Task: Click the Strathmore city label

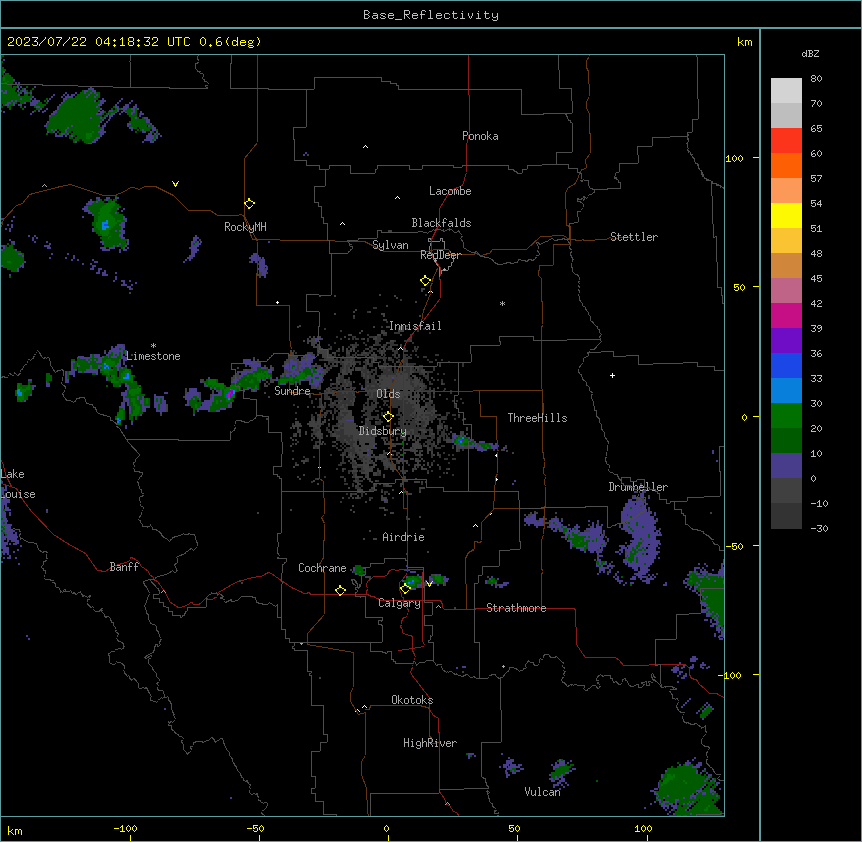Action: click(x=516, y=608)
